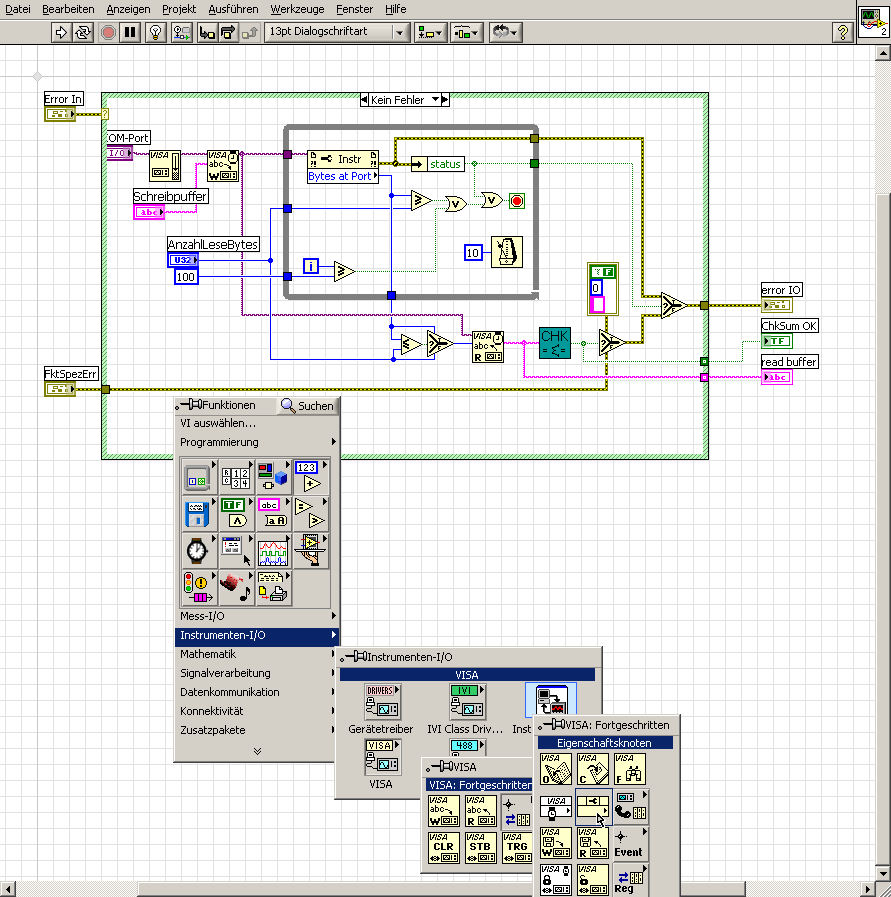The image size is (891, 897).
Task: Toggle the highlight execution light bulb
Action: [x=155, y=32]
